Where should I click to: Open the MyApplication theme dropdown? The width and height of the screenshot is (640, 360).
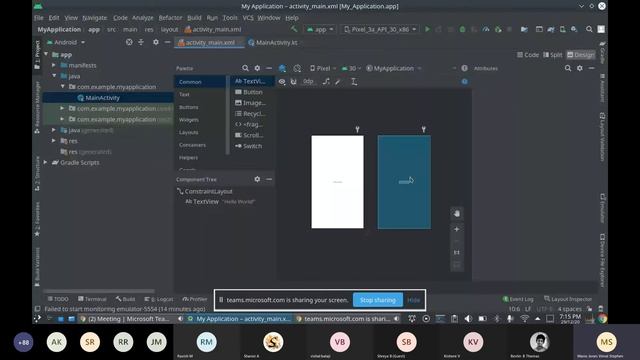point(393,68)
